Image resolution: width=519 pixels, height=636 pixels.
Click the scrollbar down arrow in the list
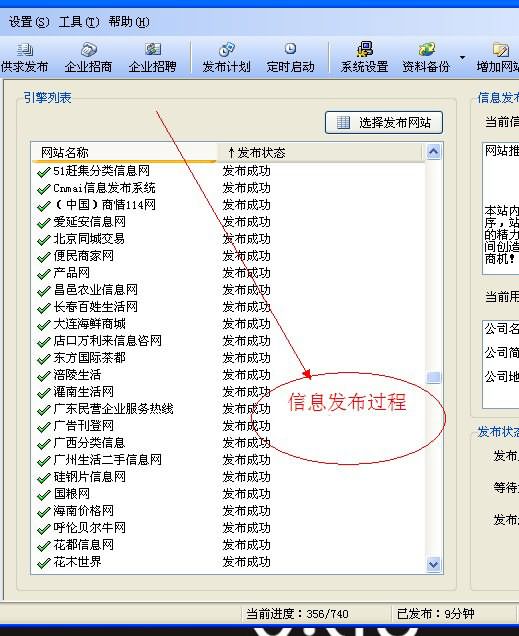point(433,564)
